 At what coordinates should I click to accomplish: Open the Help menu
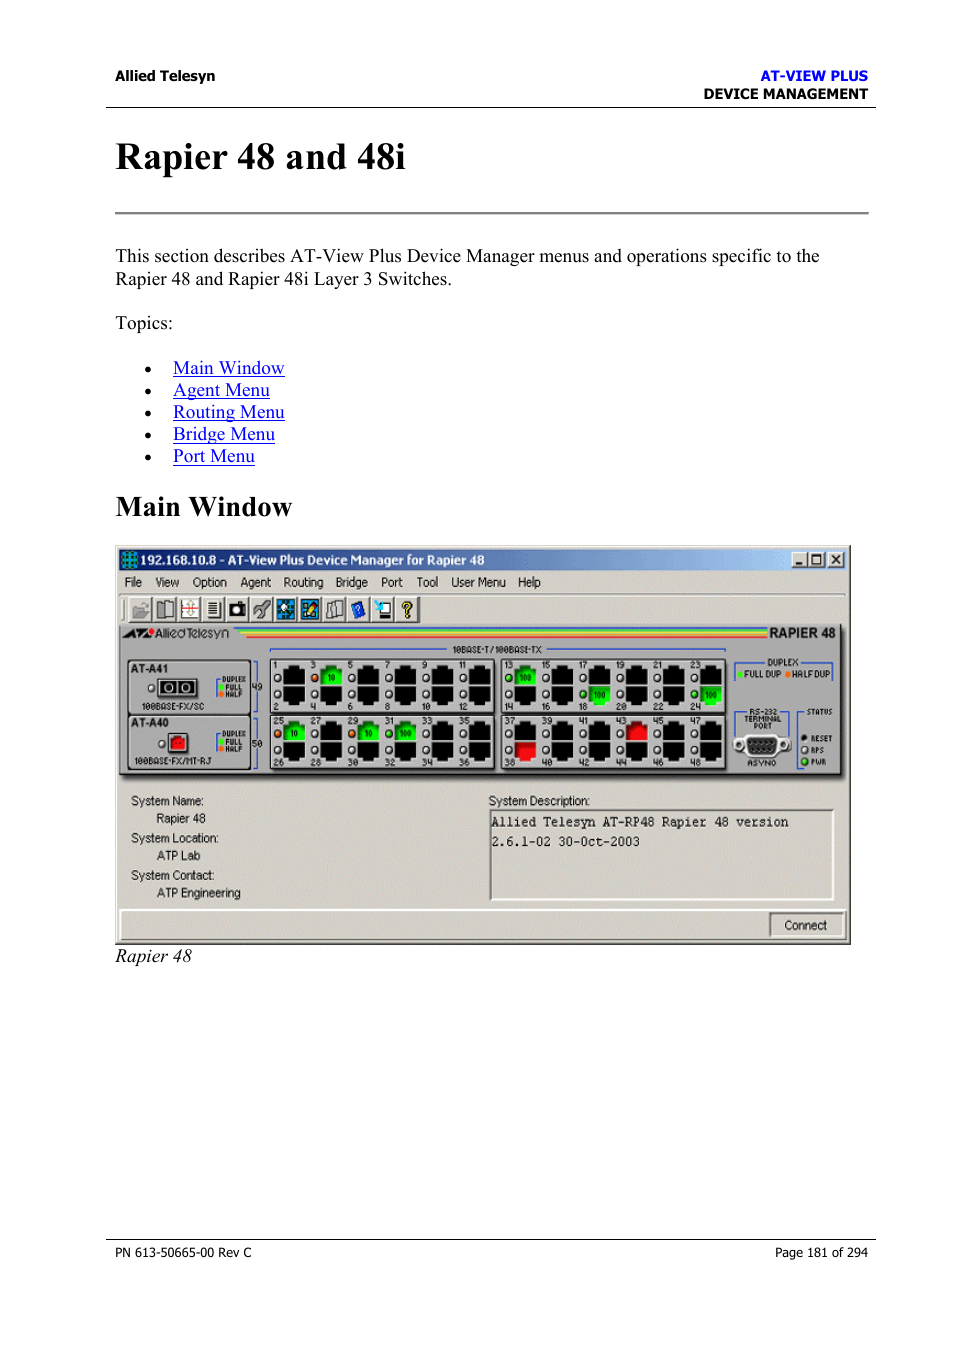click(x=529, y=582)
